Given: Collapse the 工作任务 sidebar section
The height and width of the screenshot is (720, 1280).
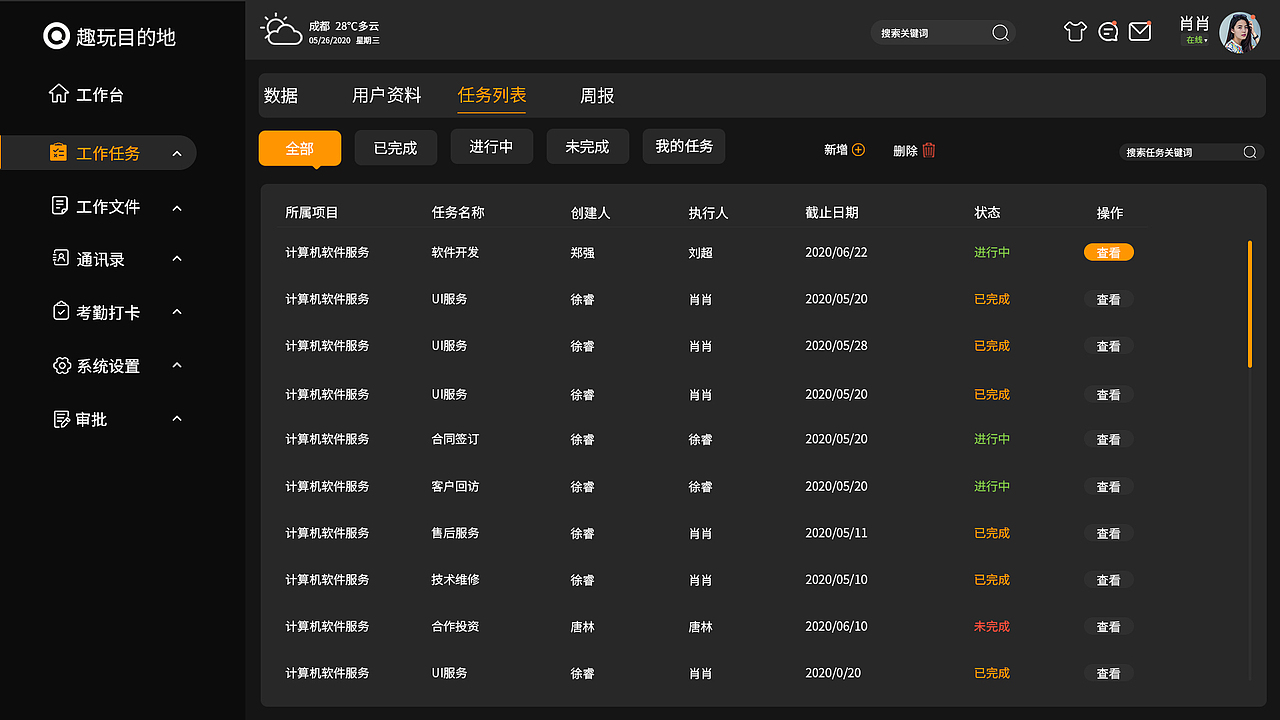Looking at the screenshot, I should [x=176, y=152].
